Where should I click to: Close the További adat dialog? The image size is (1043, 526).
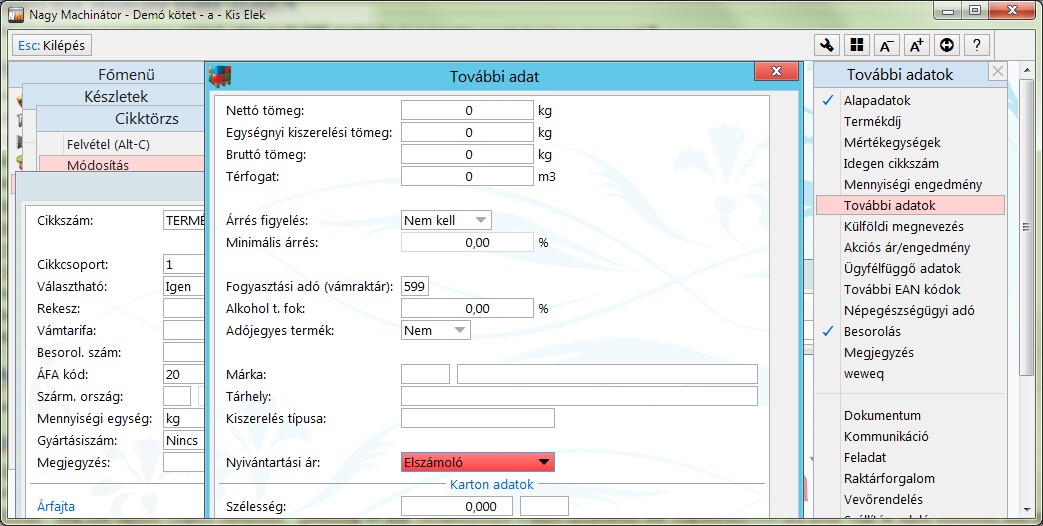coord(776,71)
